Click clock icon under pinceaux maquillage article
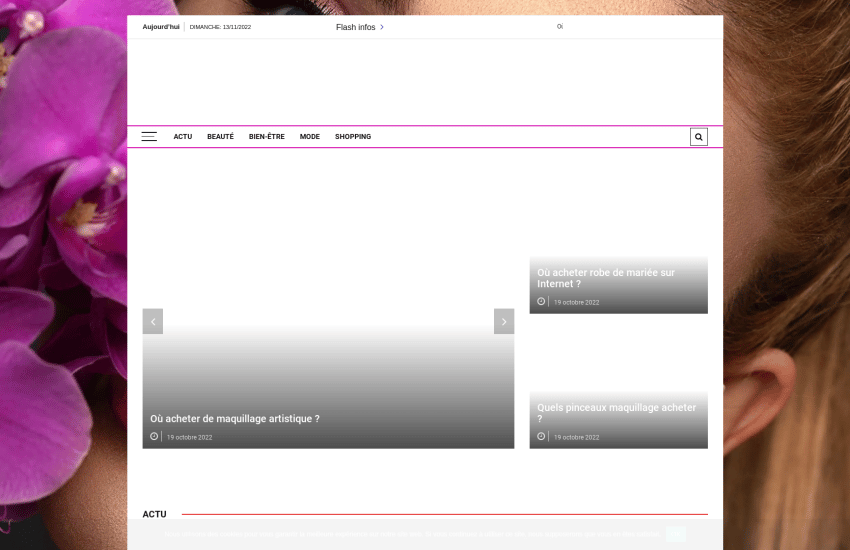850x550 pixels. click(x=541, y=436)
